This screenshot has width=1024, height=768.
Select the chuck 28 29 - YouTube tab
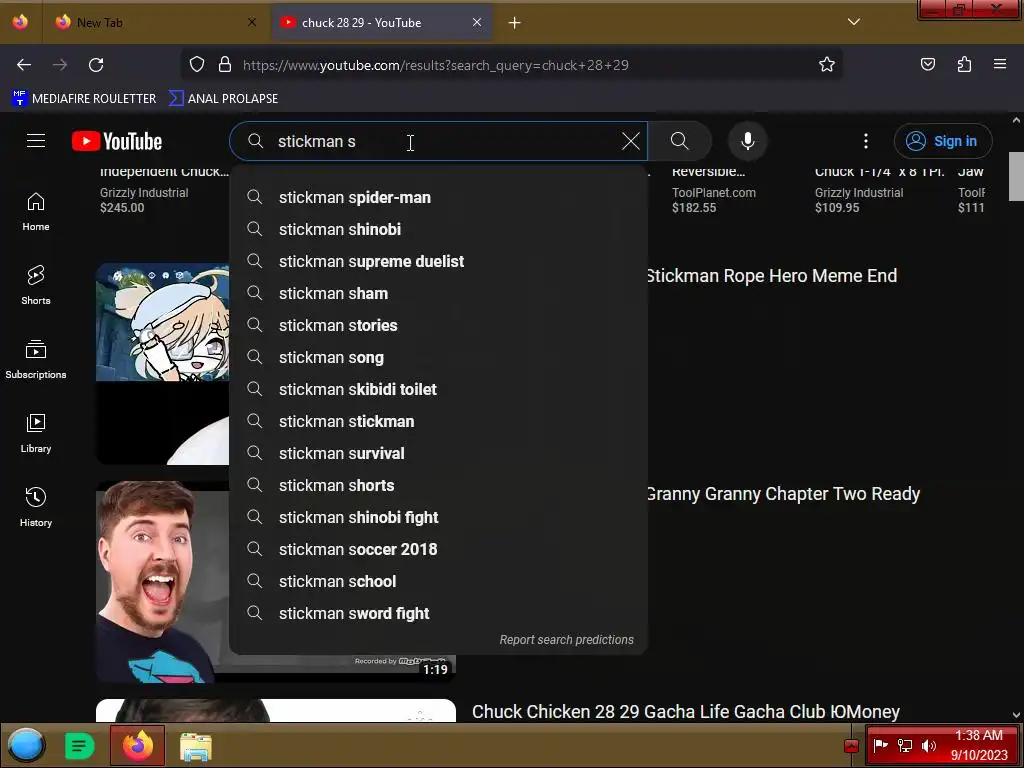[381, 23]
